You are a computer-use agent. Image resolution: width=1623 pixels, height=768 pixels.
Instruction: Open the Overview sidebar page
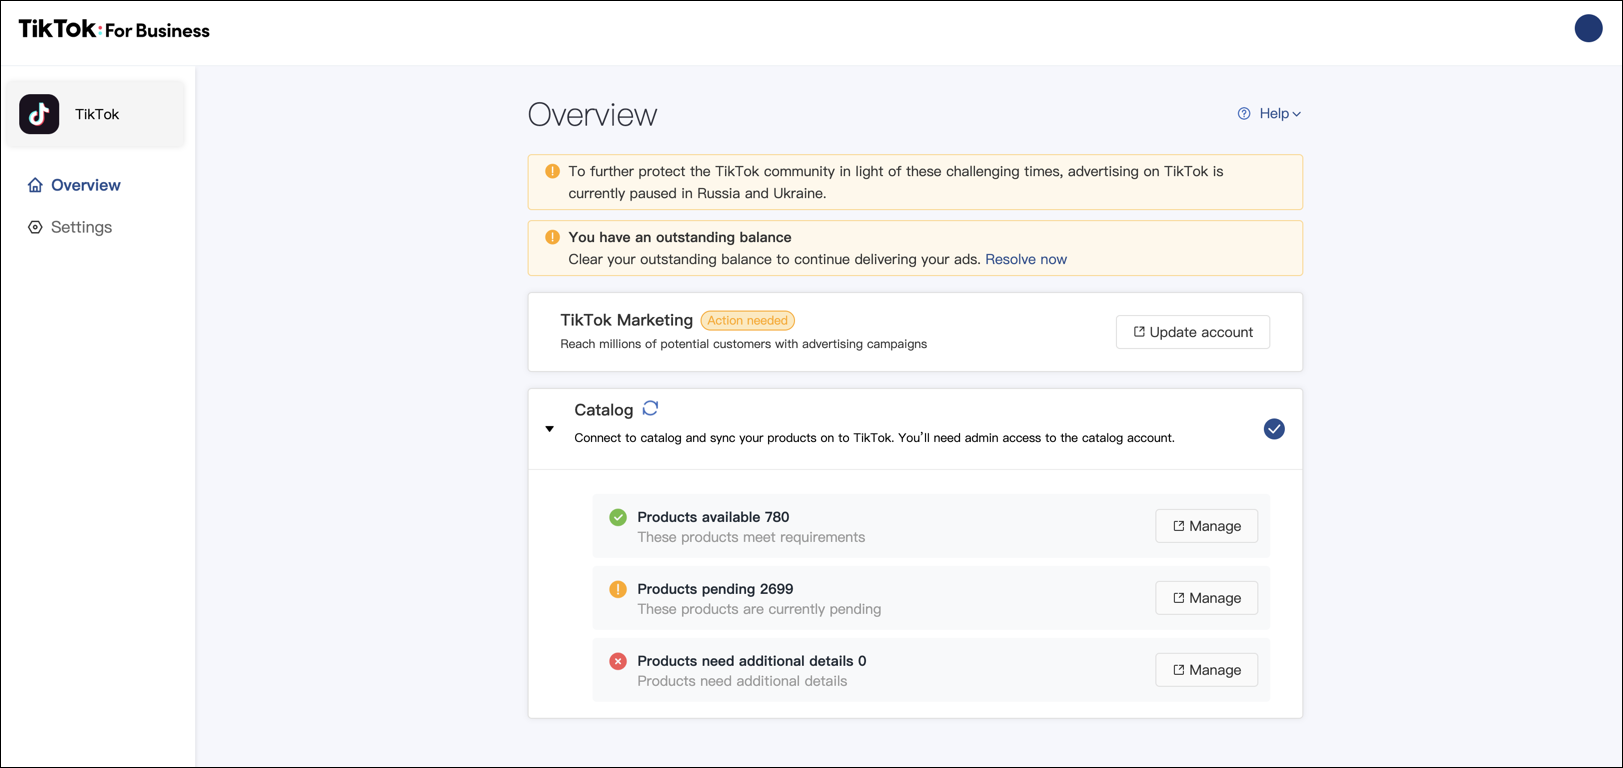[85, 185]
